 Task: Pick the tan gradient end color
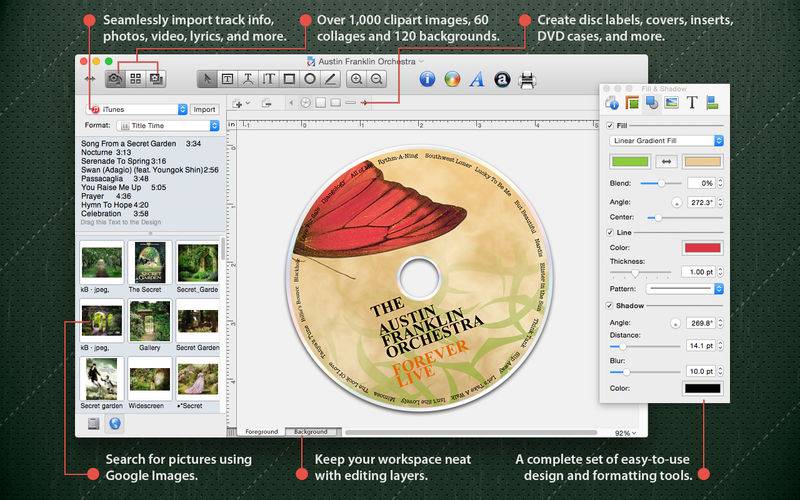[703, 162]
